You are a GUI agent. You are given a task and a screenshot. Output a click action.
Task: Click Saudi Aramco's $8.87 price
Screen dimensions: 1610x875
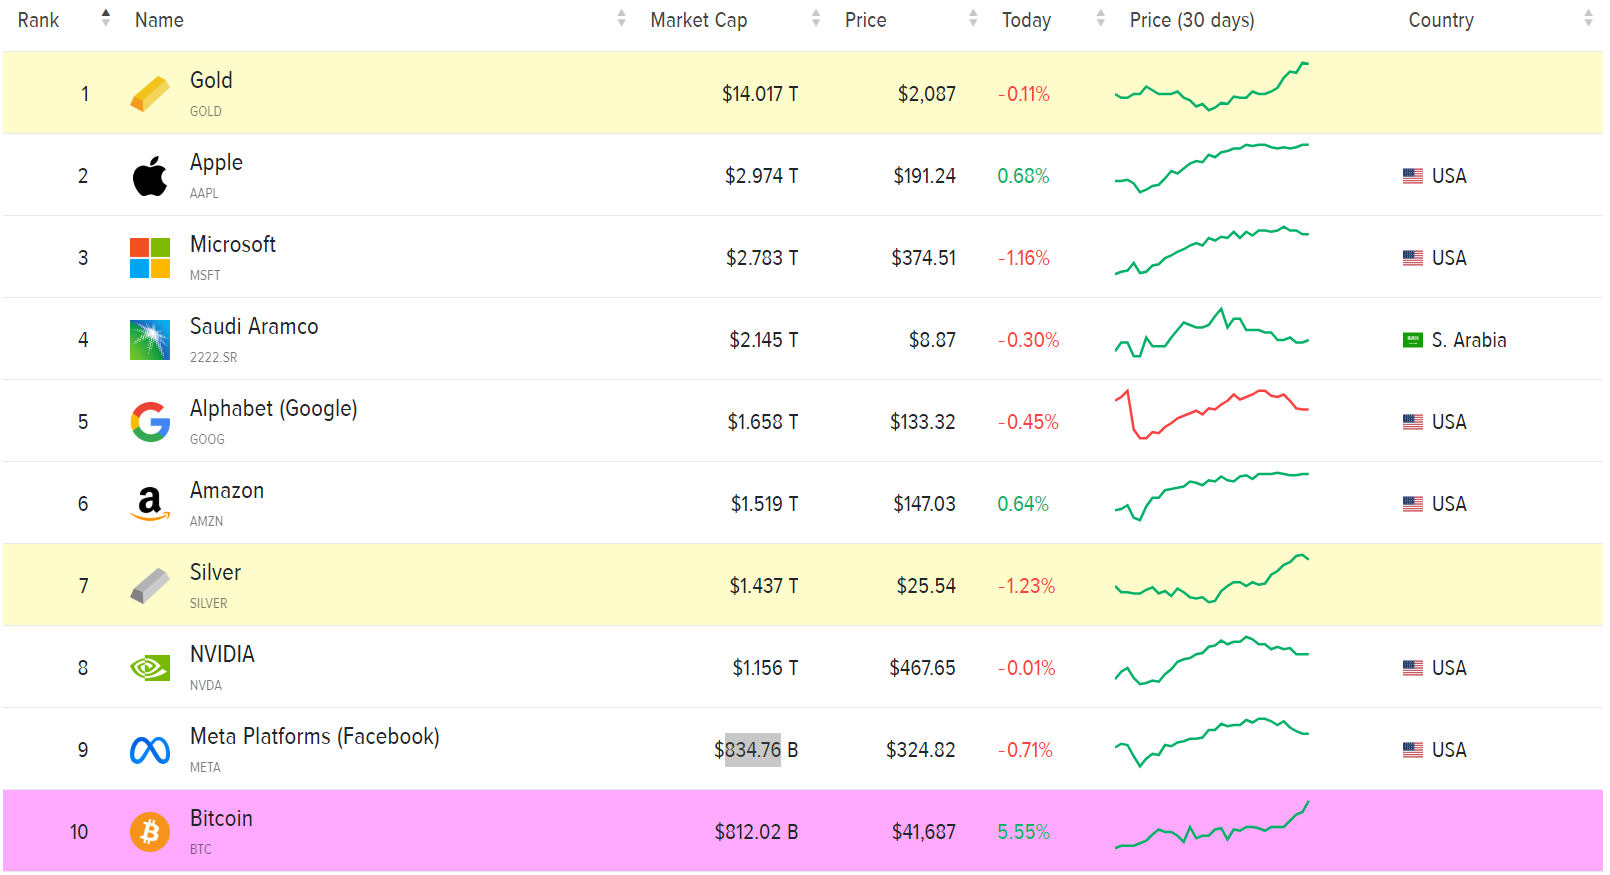pos(932,340)
